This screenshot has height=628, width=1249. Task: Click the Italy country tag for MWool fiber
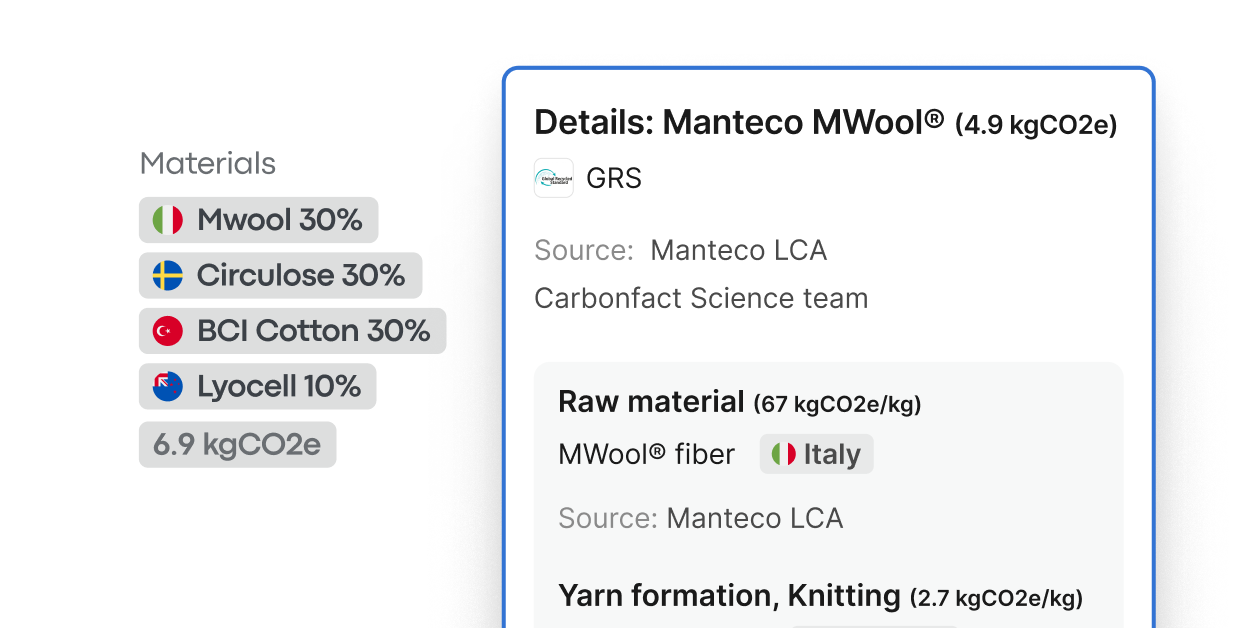click(x=816, y=454)
